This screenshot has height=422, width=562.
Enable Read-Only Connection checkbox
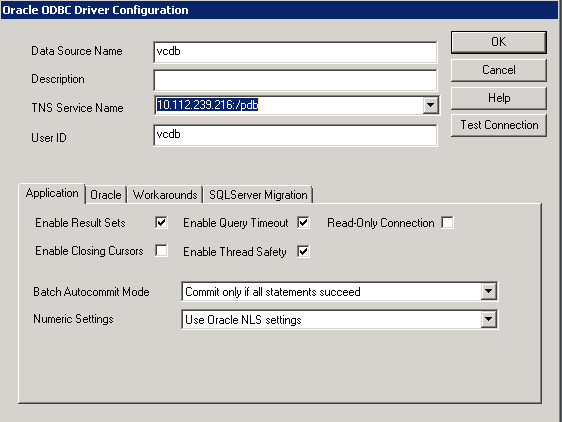(x=447, y=222)
